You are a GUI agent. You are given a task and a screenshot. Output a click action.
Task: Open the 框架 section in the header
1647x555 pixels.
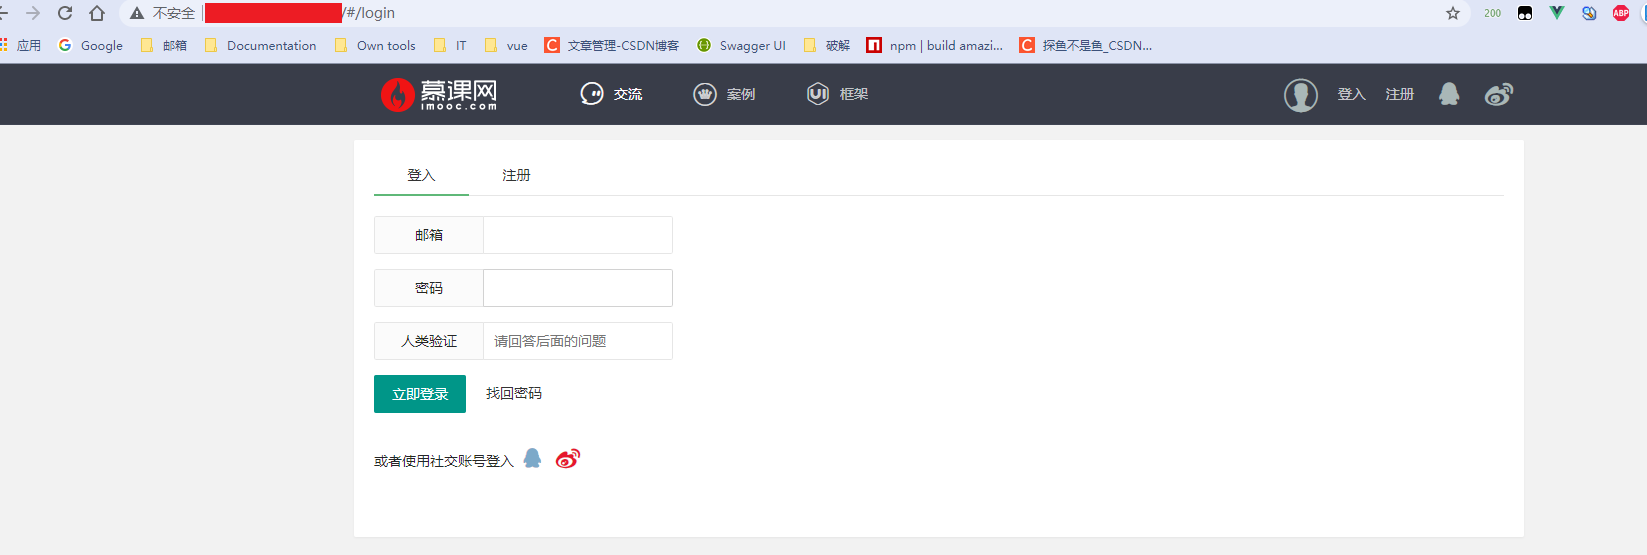coord(837,94)
